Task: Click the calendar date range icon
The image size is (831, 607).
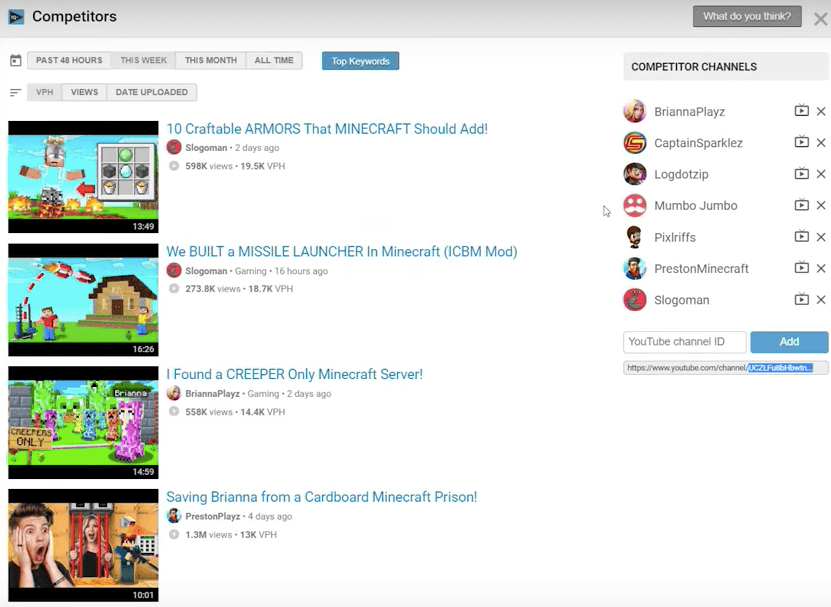Action: (x=16, y=60)
